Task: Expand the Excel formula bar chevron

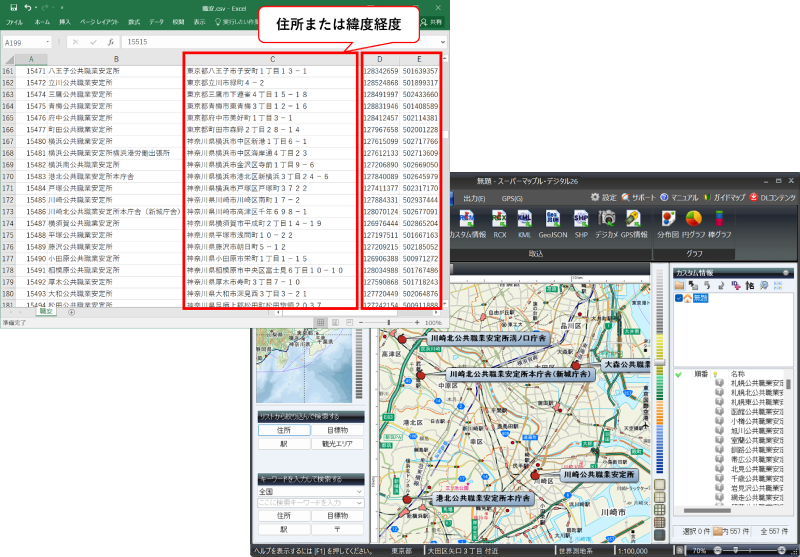Action: [443, 42]
